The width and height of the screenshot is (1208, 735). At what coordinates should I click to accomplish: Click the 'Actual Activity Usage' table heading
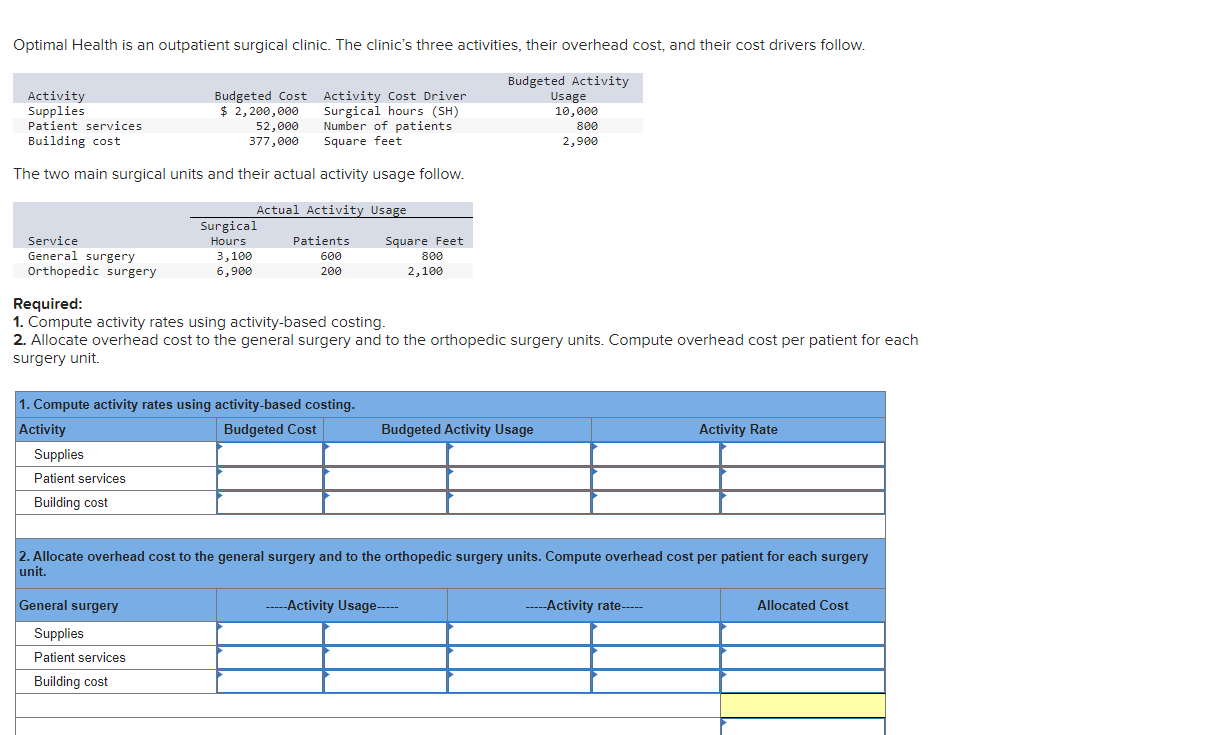pyautogui.click(x=331, y=210)
